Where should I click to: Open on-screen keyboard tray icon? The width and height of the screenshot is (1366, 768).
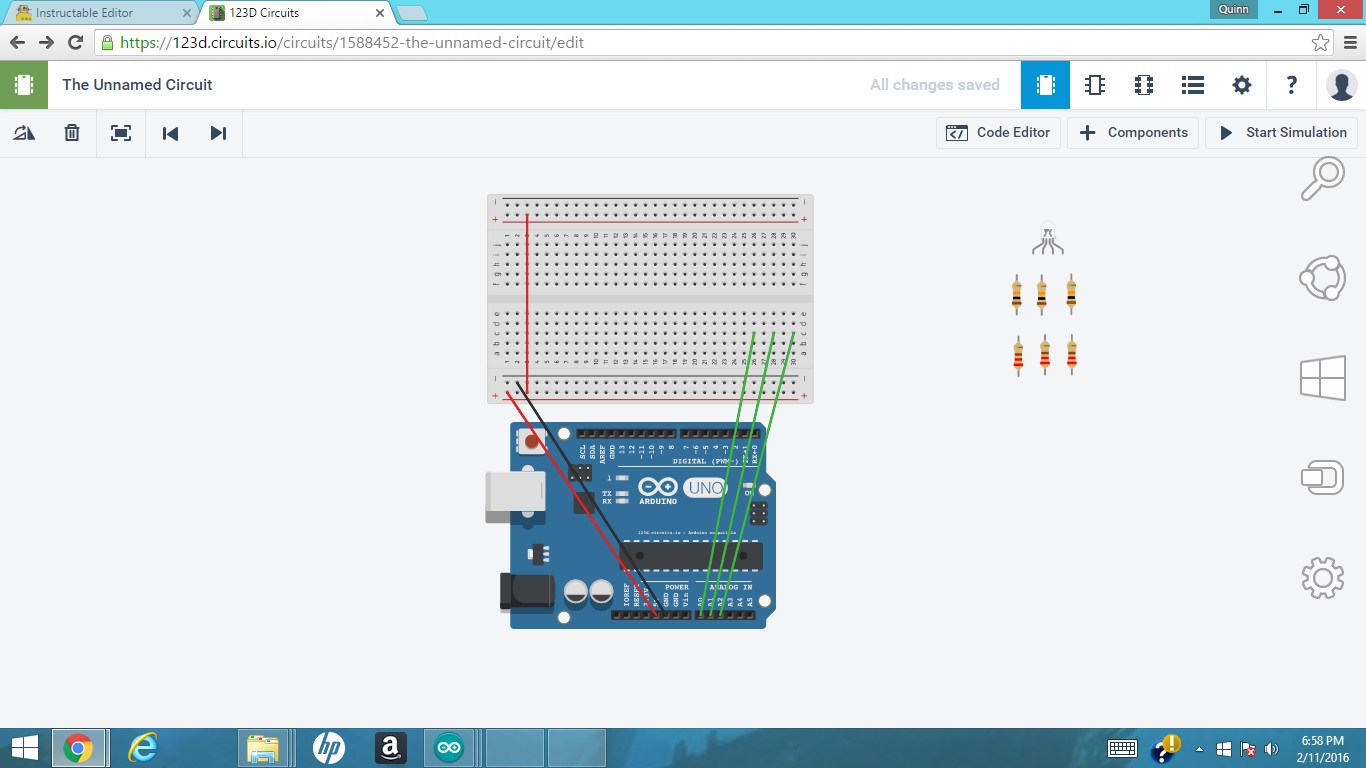(x=1122, y=748)
